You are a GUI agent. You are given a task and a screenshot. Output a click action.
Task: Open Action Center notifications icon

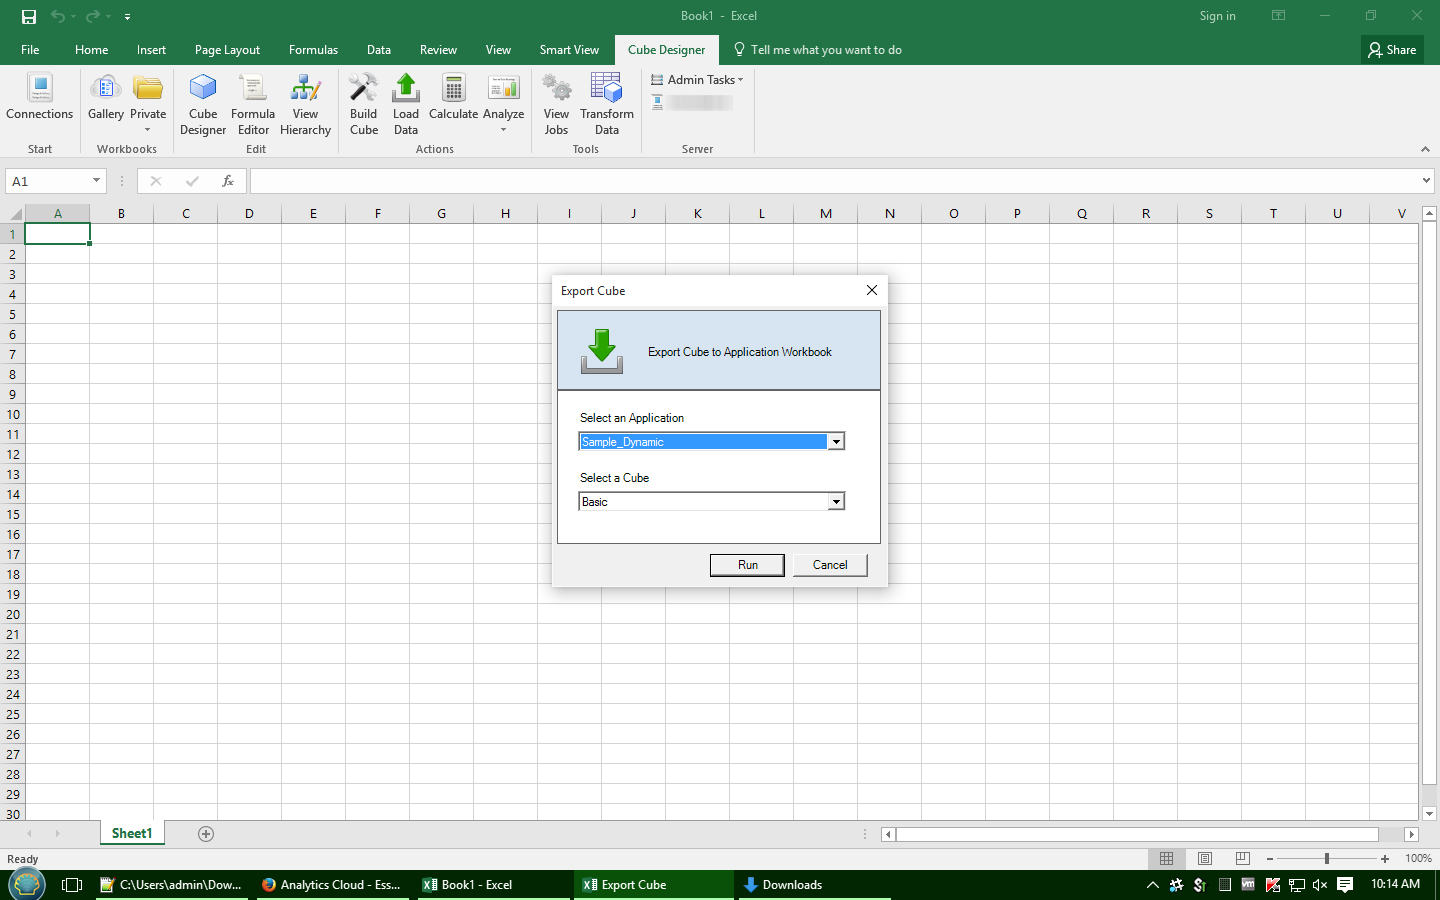pyautogui.click(x=1345, y=885)
